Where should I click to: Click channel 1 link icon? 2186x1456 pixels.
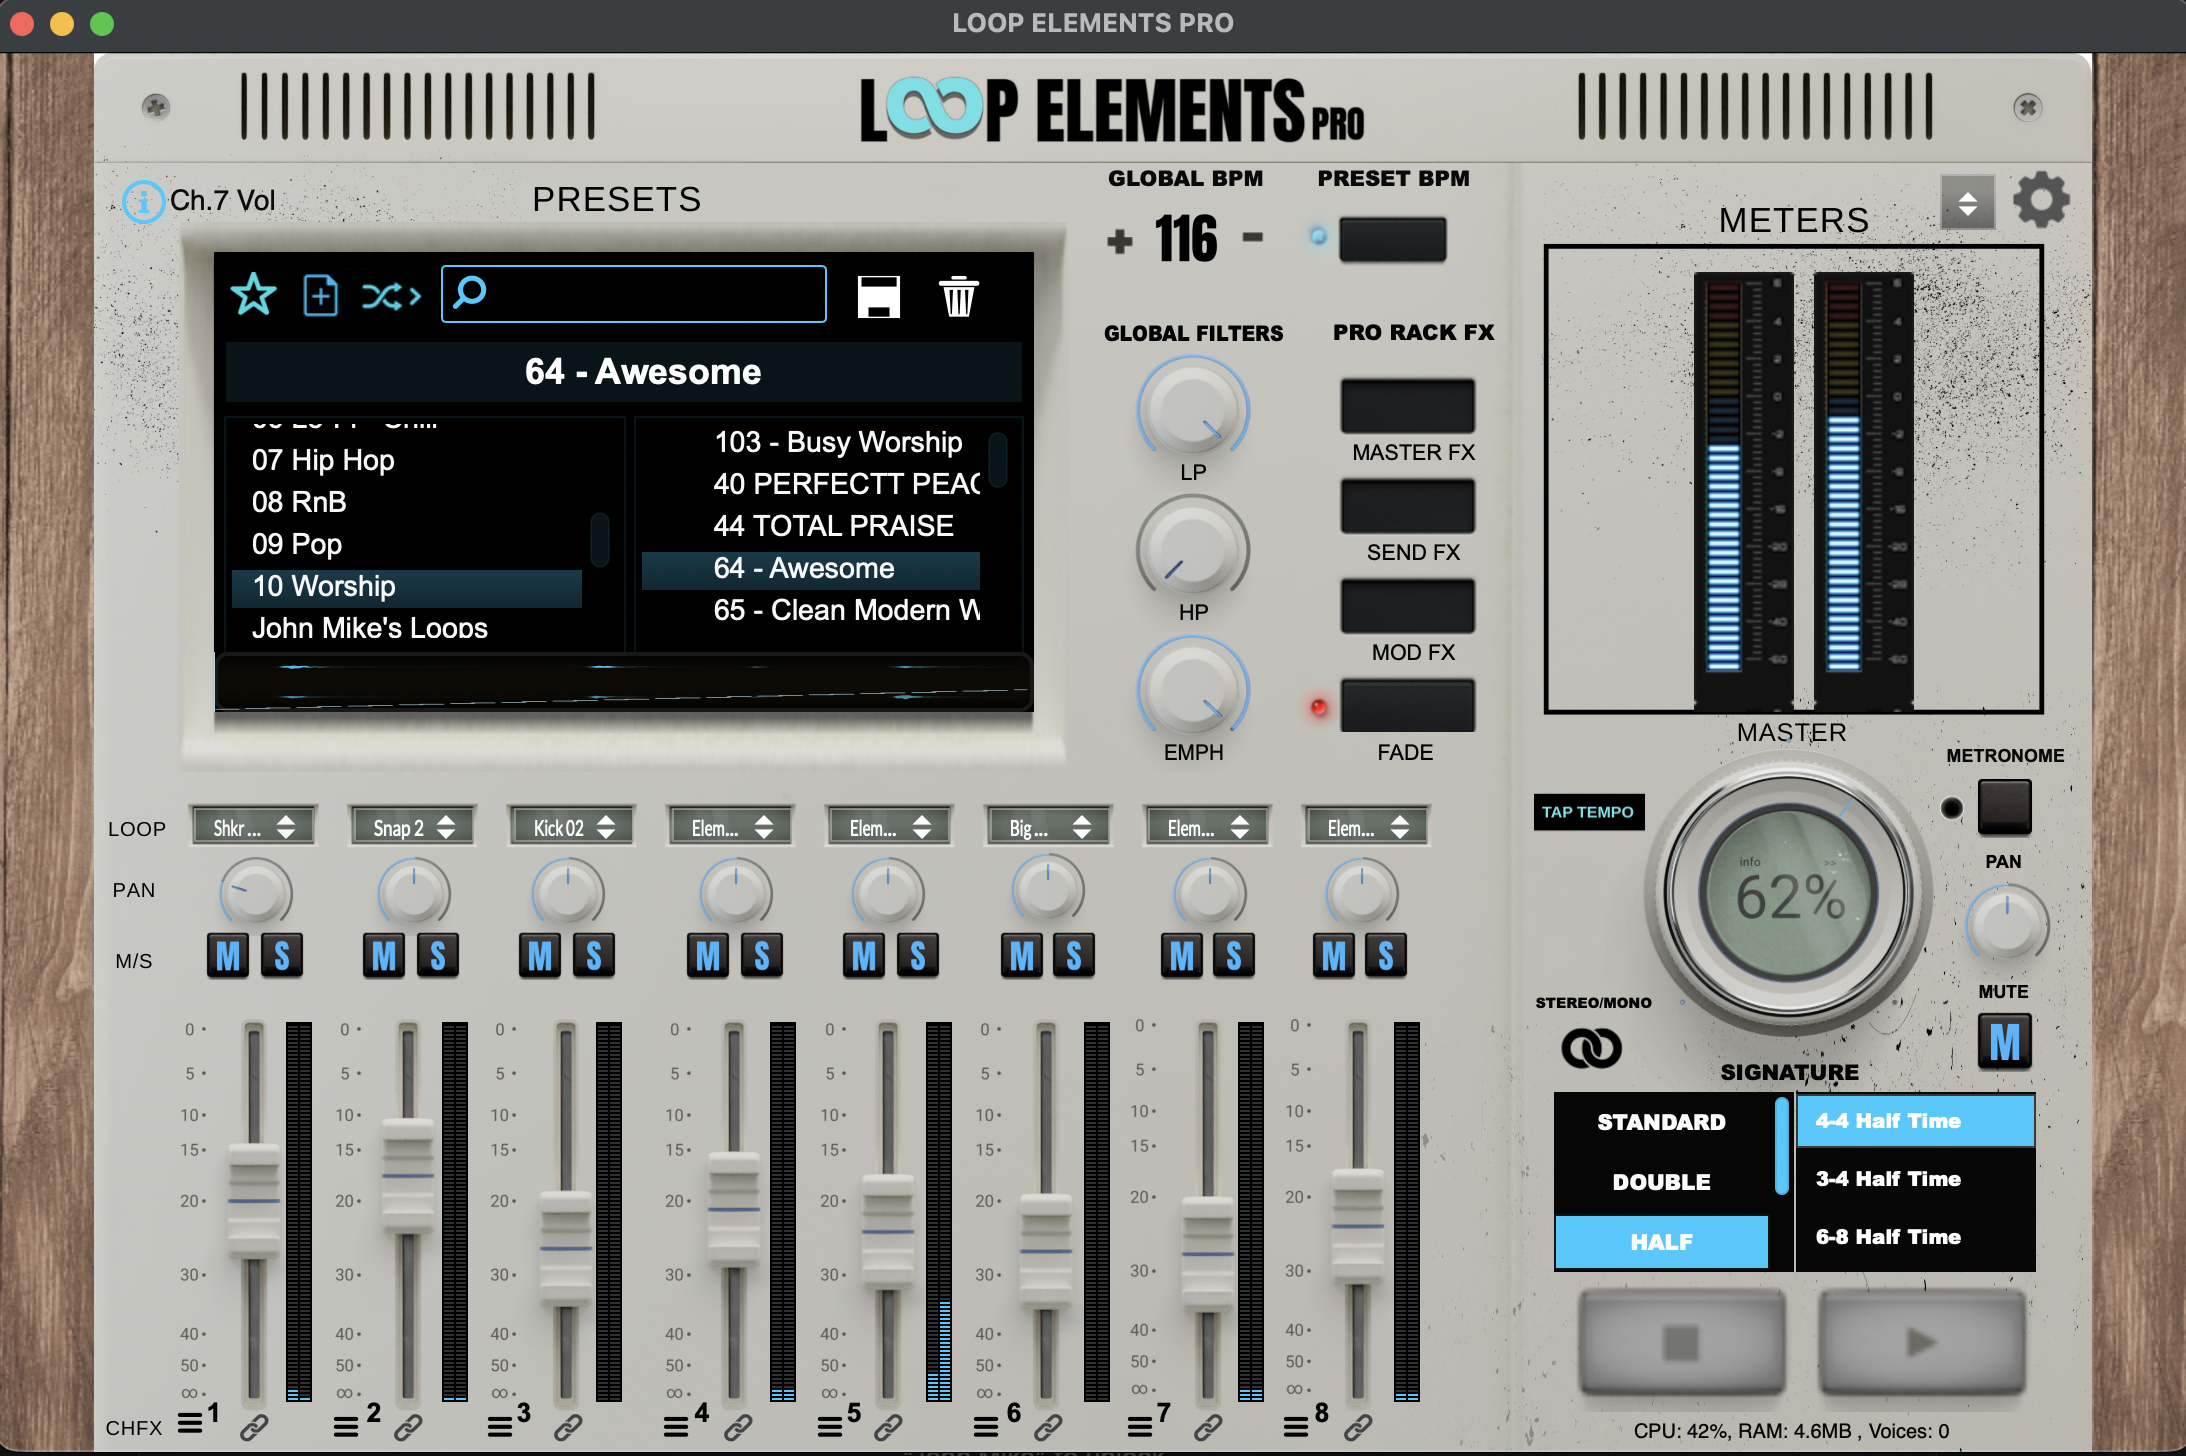(x=254, y=1427)
